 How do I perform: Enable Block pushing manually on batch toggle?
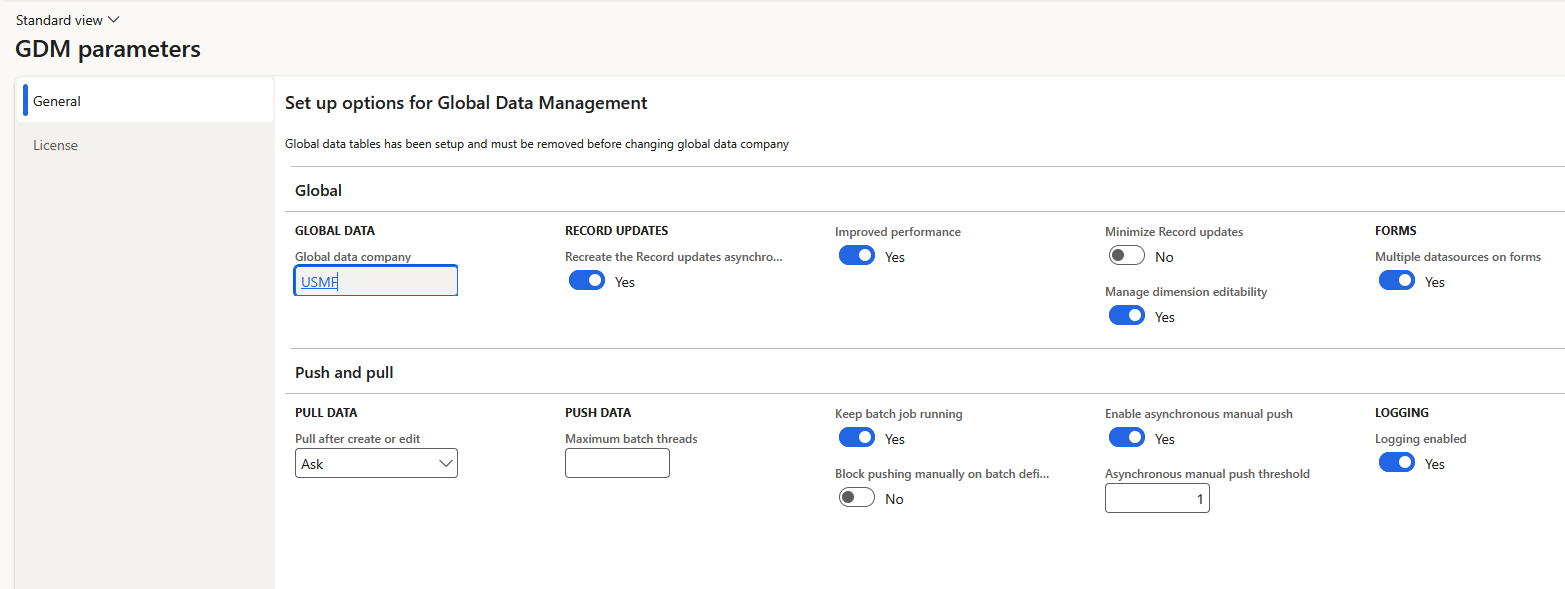pos(857,498)
